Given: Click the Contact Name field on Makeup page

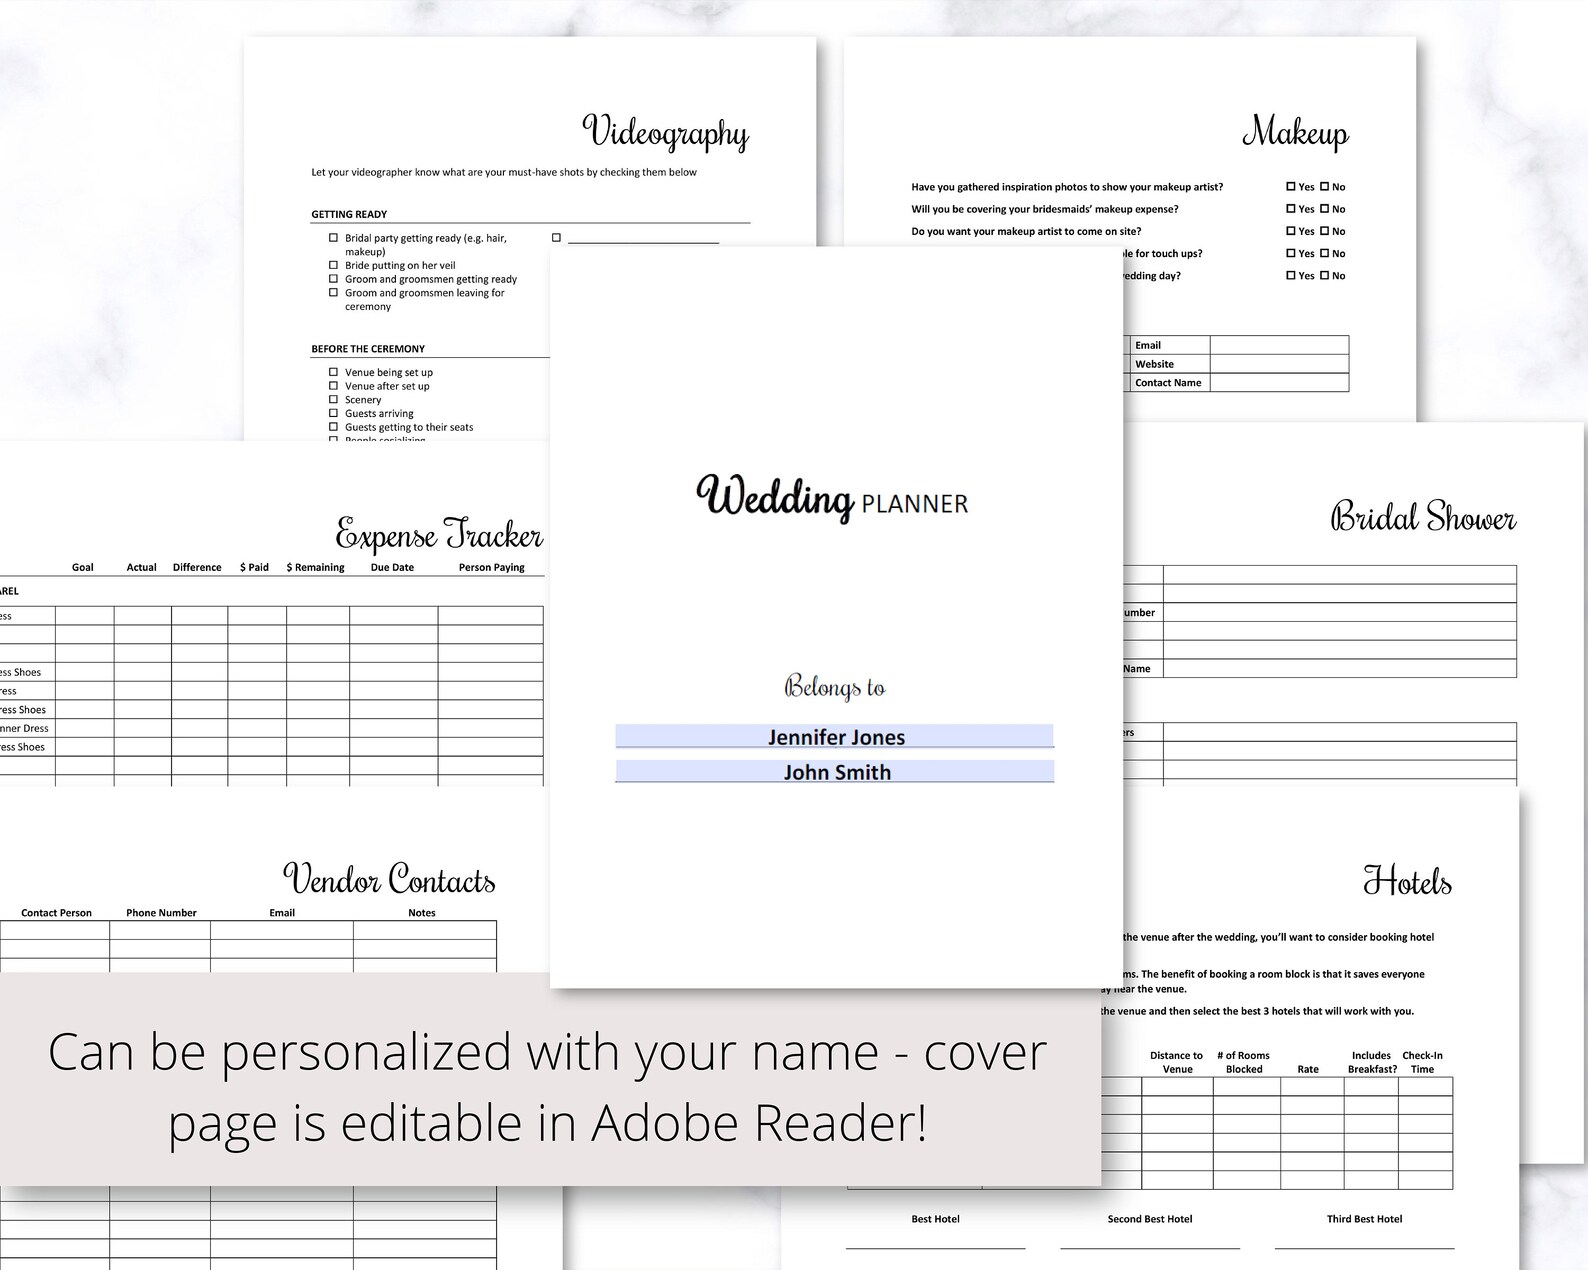Looking at the screenshot, I should point(1279,383).
